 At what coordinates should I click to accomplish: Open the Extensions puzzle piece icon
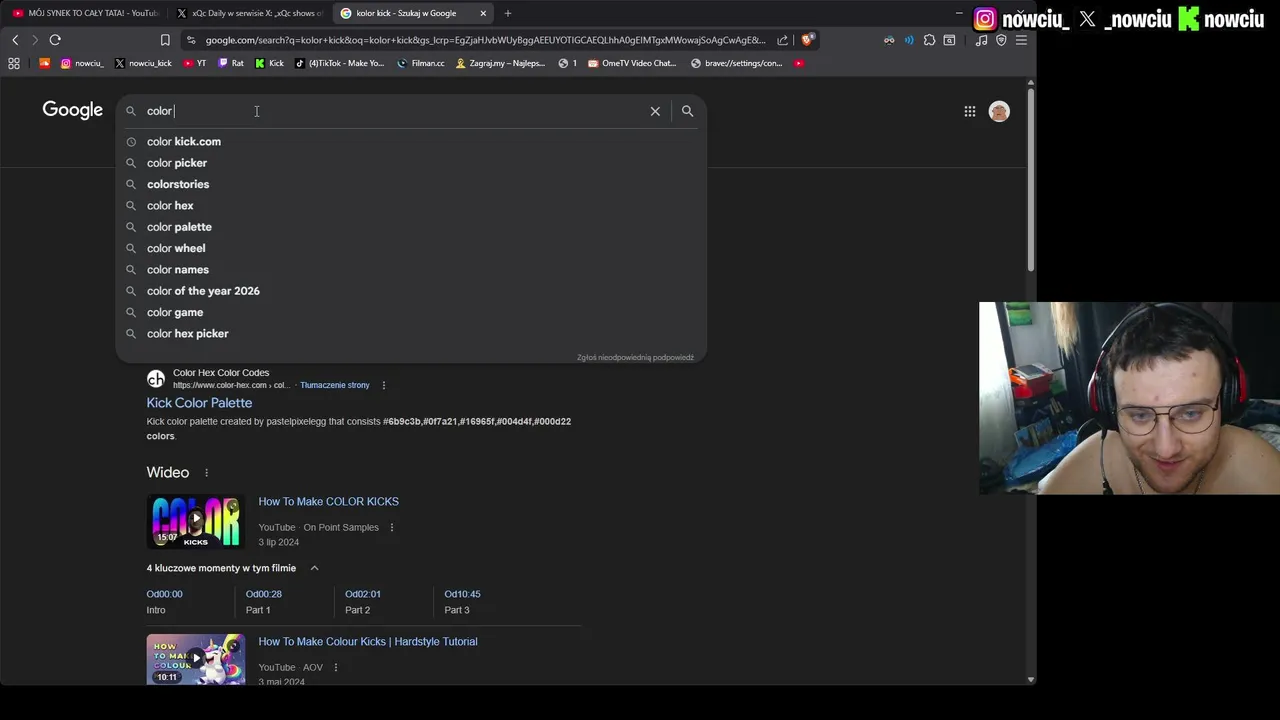coord(929,40)
